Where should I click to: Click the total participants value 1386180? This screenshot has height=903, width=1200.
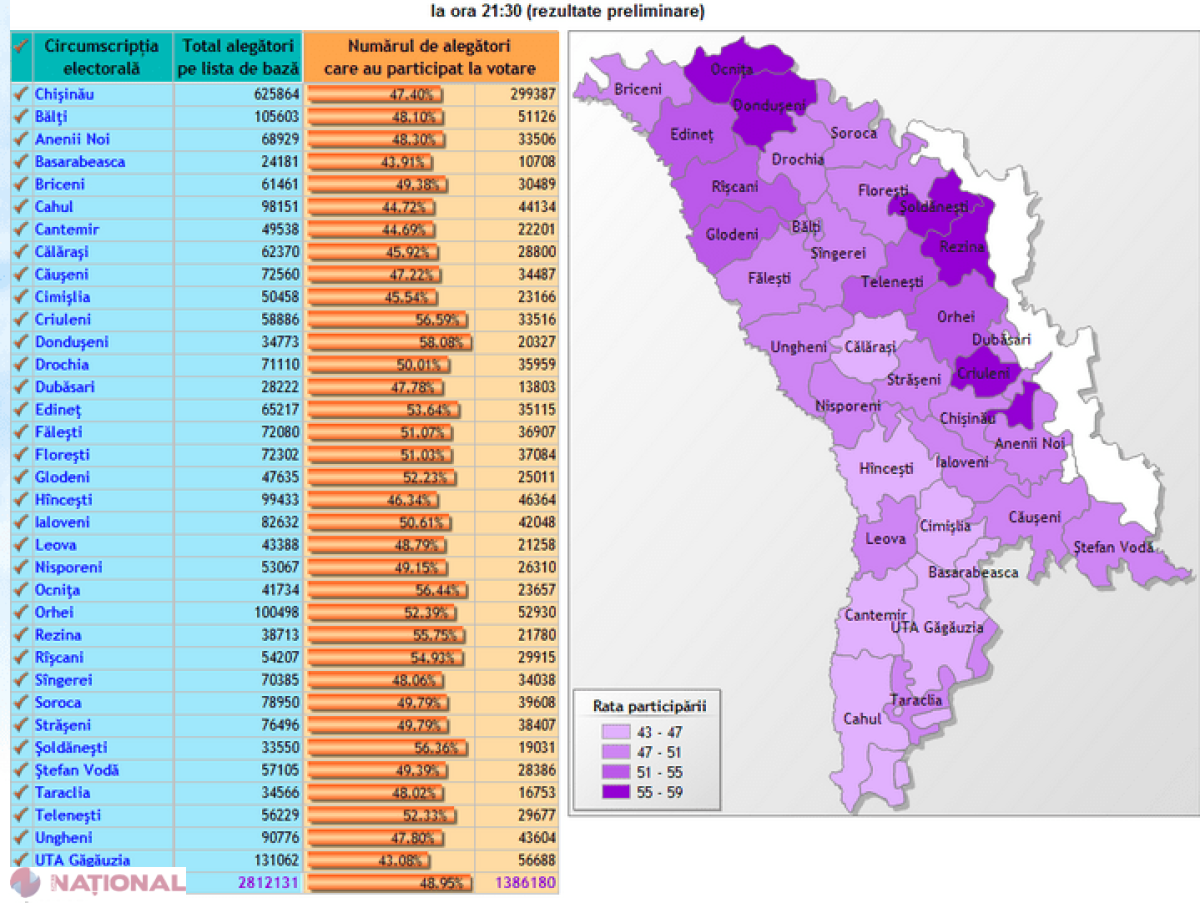[x=525, y=882]
